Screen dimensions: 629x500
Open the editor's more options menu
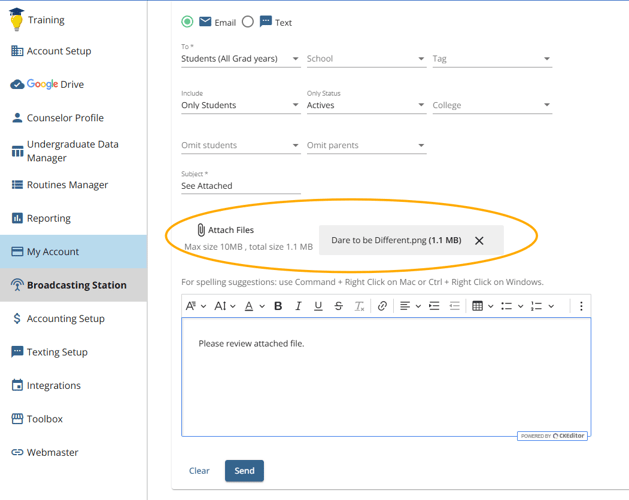point(581,306)
